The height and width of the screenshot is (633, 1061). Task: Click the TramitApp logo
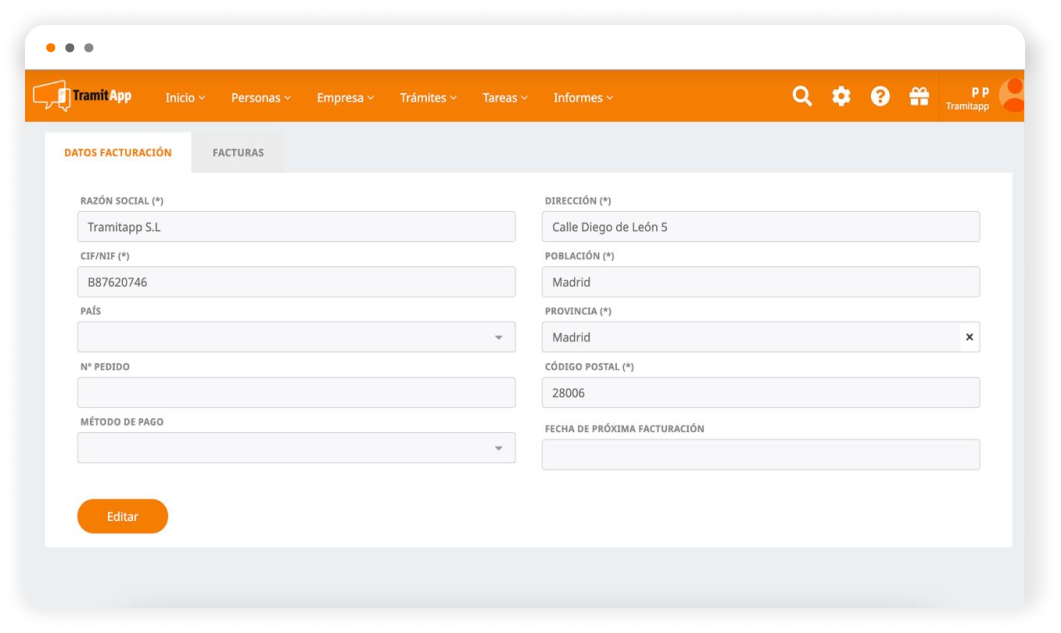[82, 96]
